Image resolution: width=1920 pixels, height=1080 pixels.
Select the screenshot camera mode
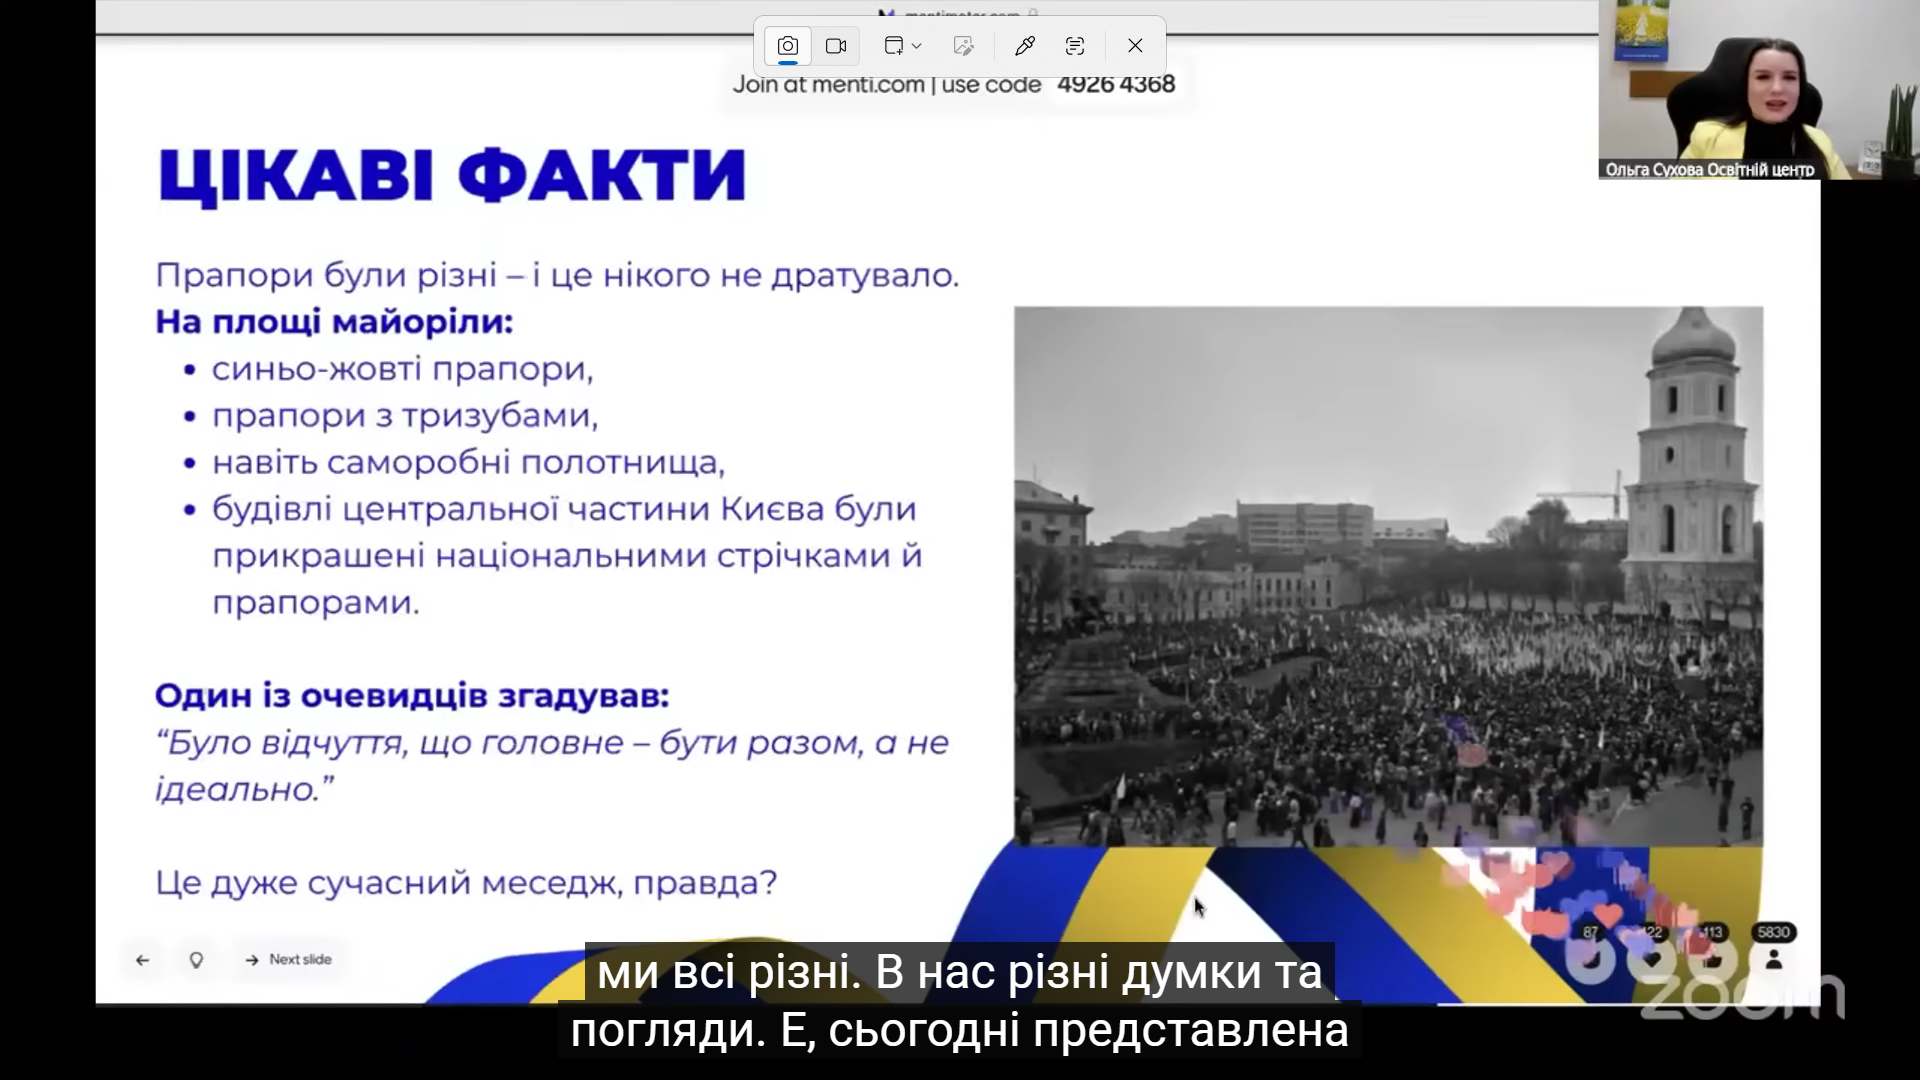[x=788, y=46]
